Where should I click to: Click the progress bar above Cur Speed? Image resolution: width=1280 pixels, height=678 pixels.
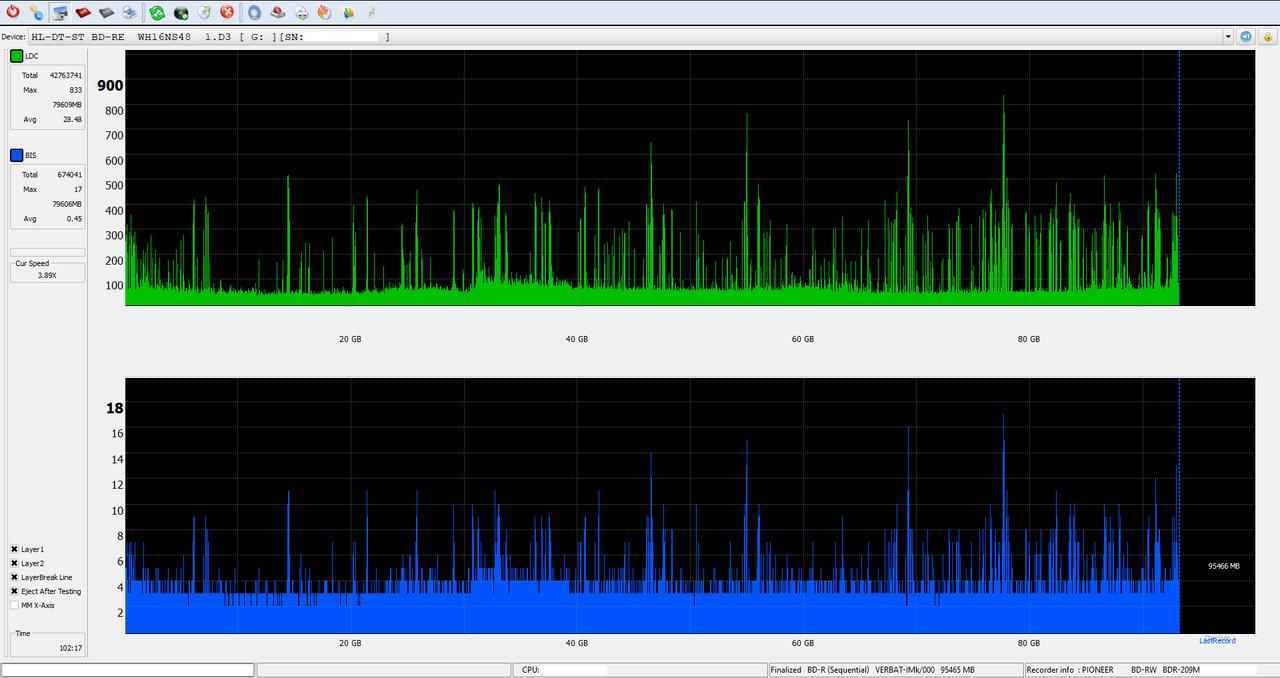point(47,252)
